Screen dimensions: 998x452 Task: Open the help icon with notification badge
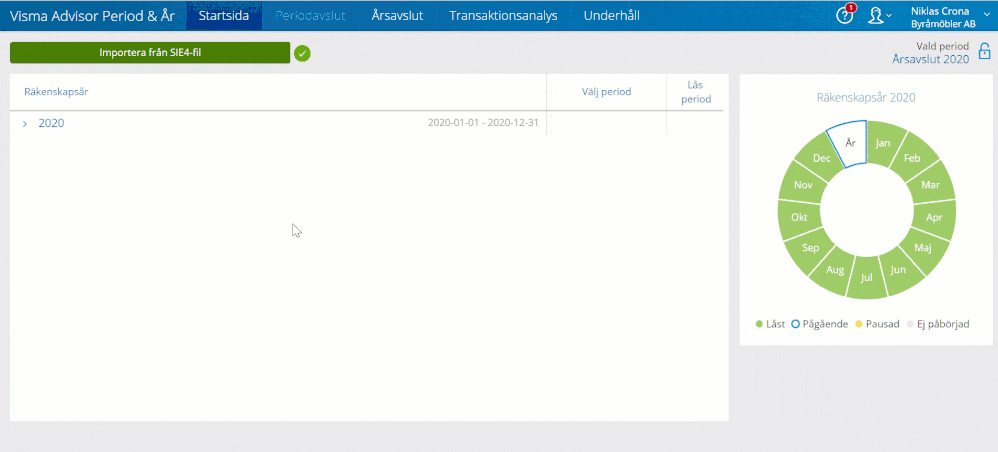[x=845, y=15]
